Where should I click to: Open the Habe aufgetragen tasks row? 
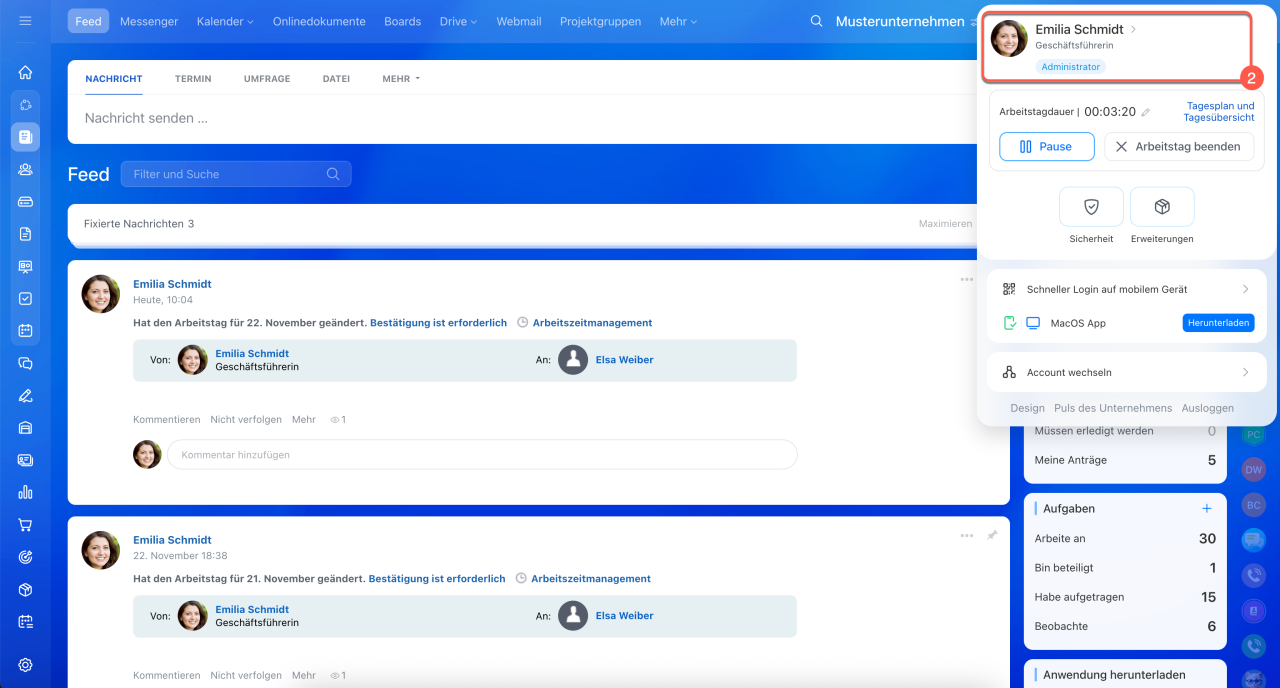click(1125, 597)
